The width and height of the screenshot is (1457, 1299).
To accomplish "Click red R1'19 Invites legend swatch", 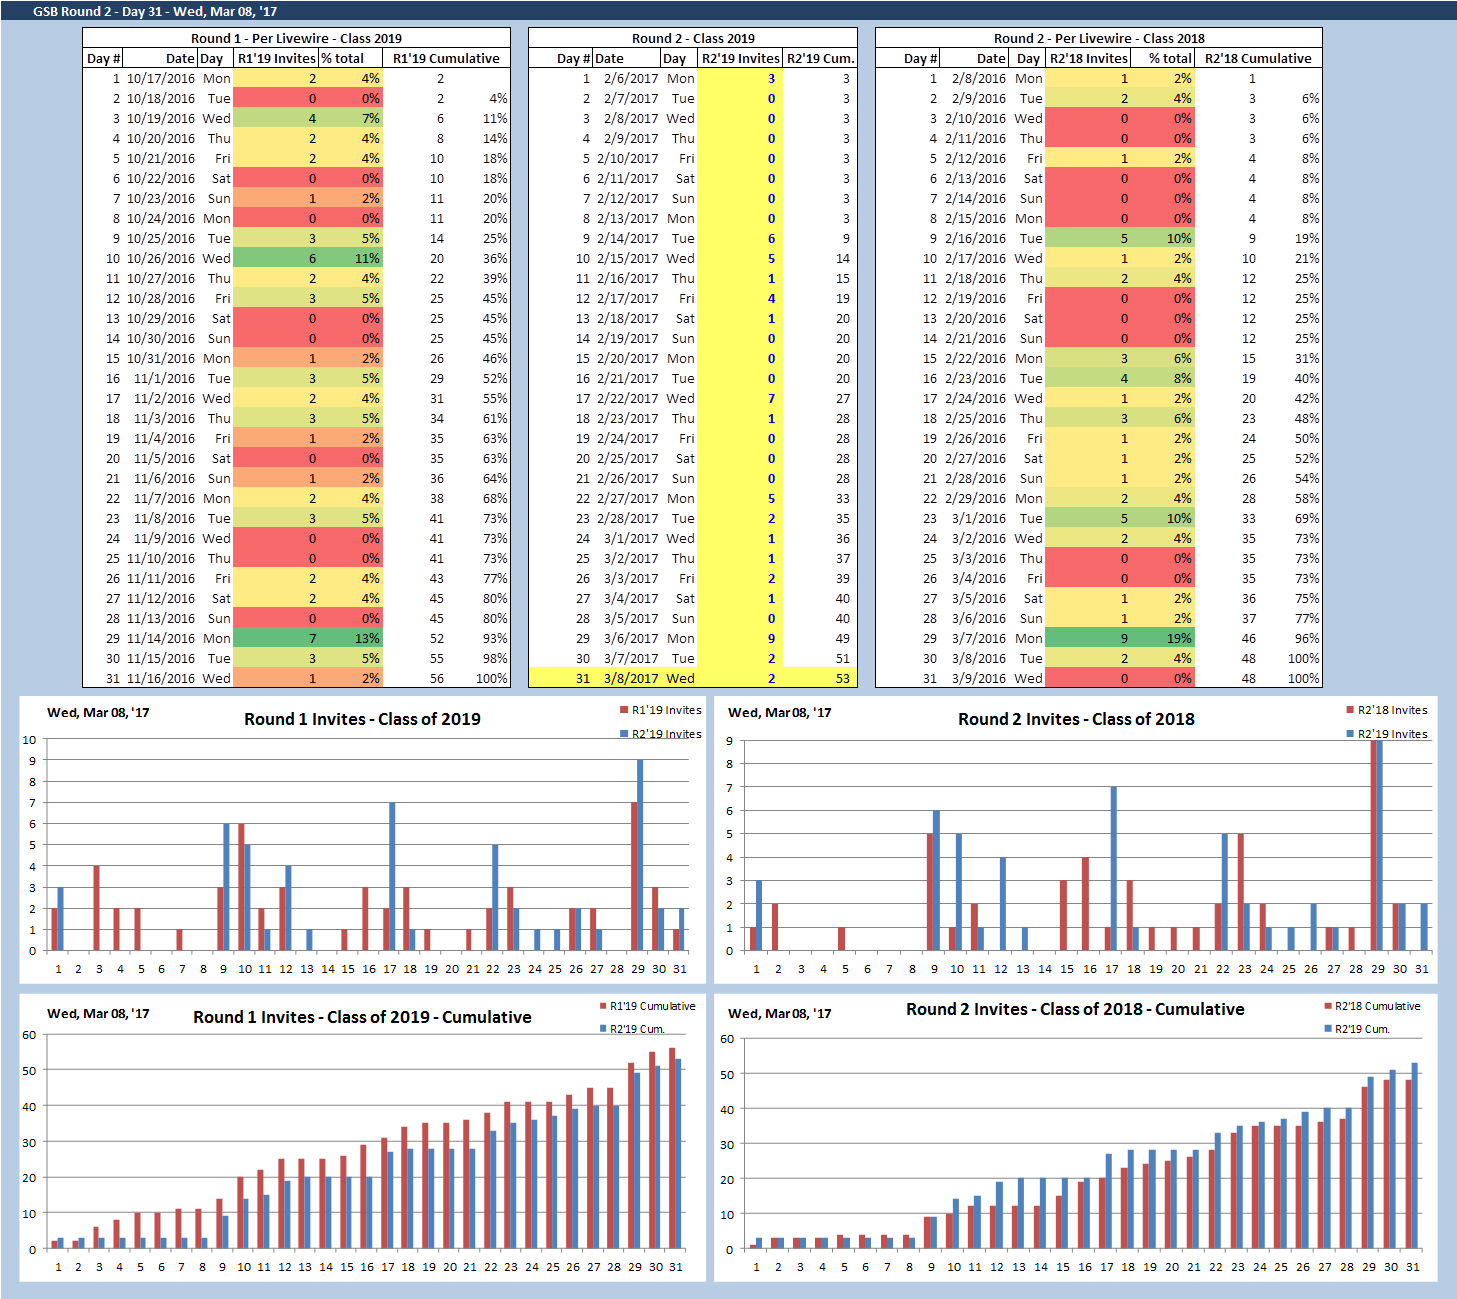I will click(x=624, y=710).
